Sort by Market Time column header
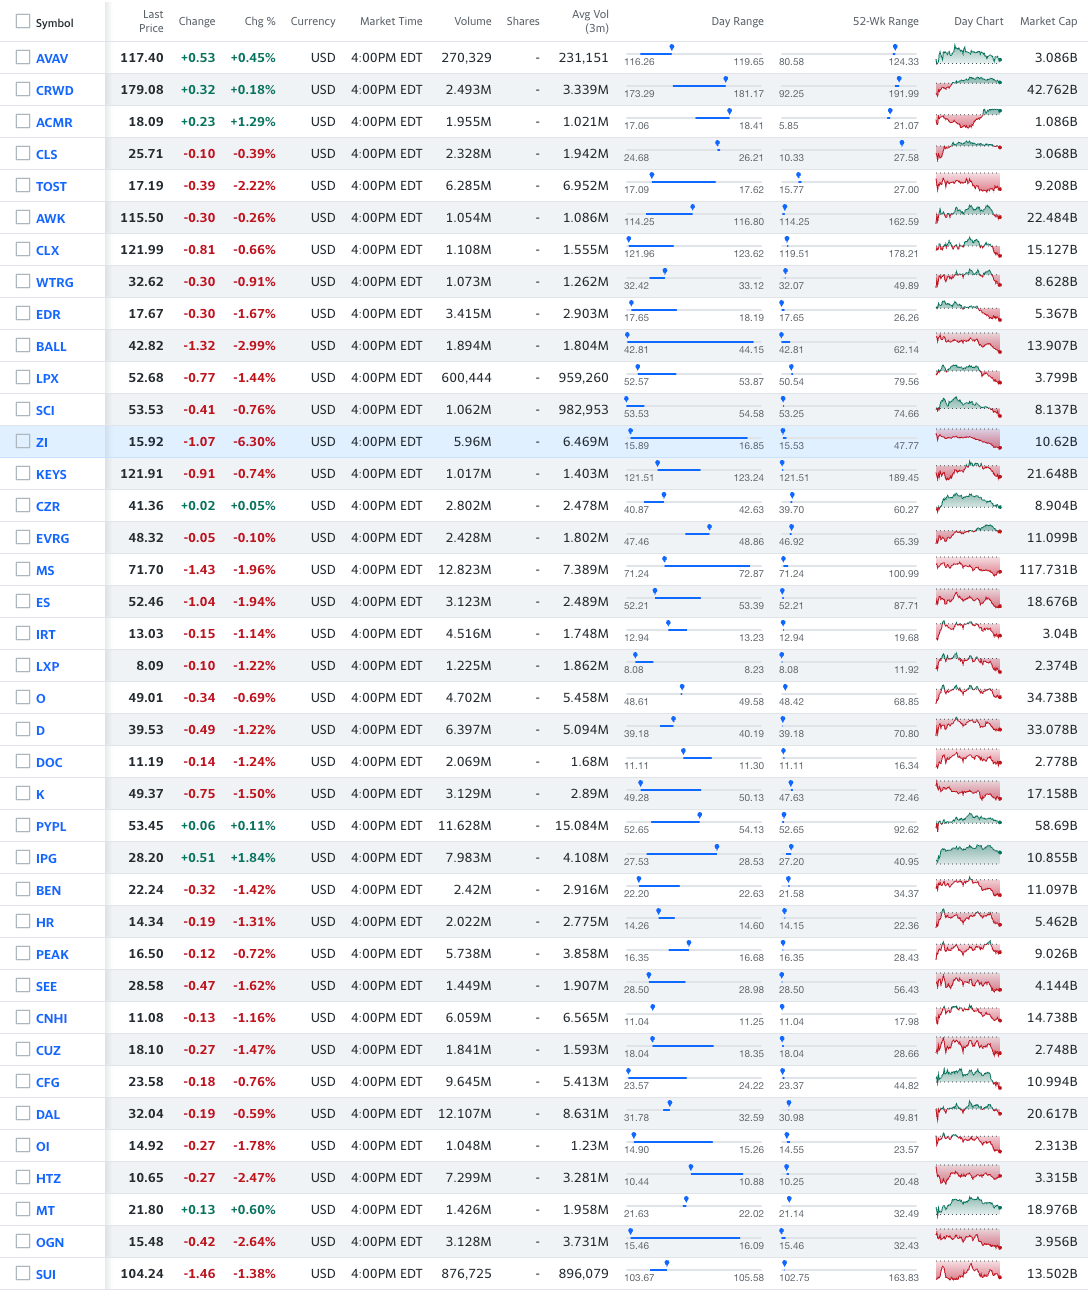 [x=391, y=21]
